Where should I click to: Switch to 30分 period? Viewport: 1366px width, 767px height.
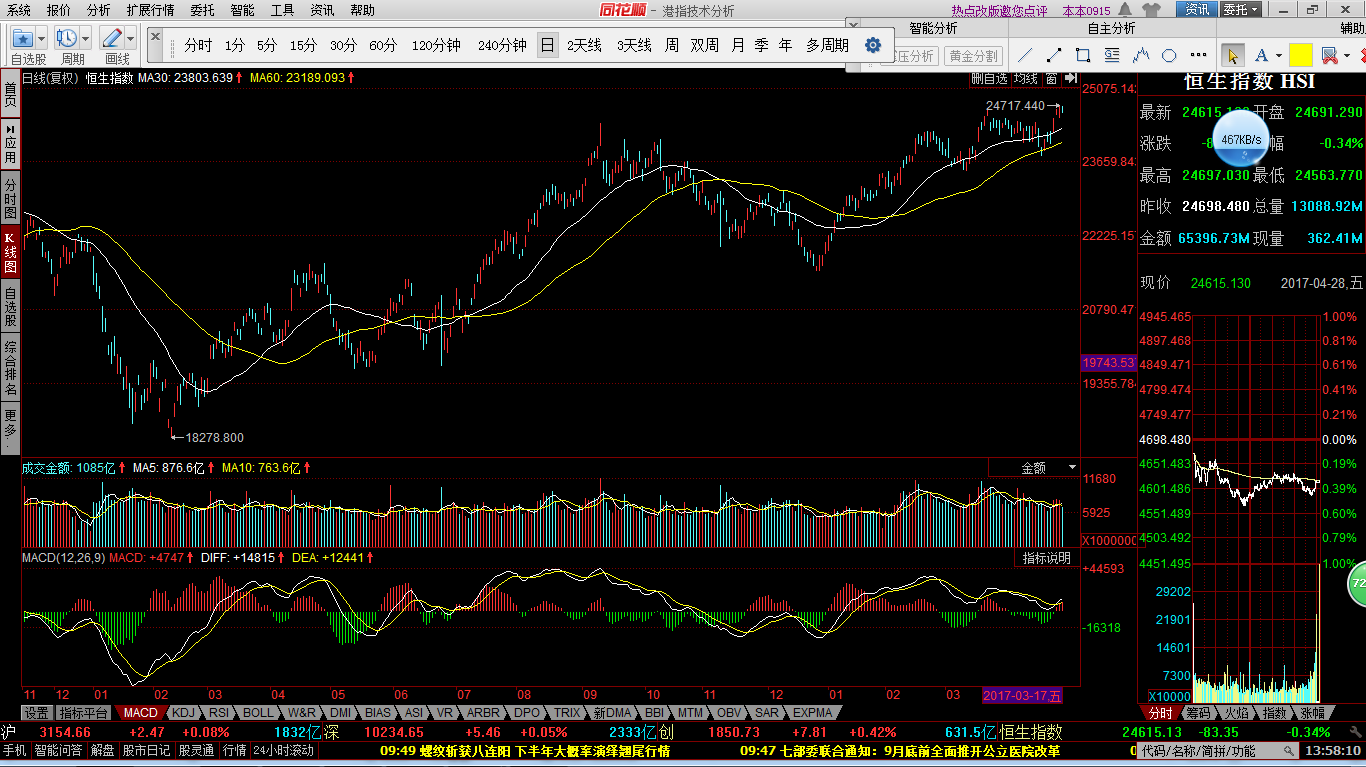coord(343,45)
